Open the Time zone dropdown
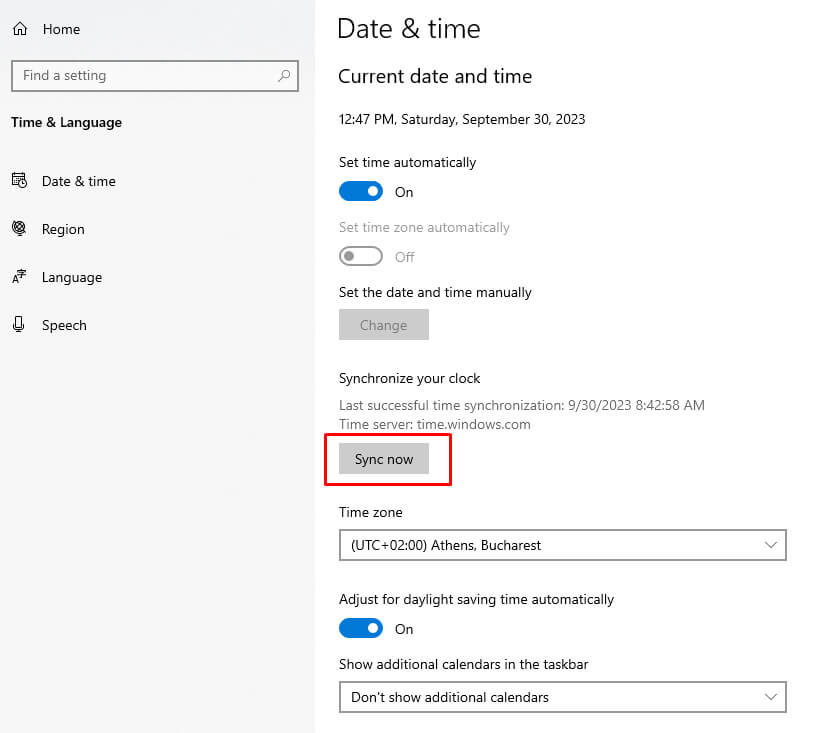This screenshot has height=733, width=821. click(562, 545)
